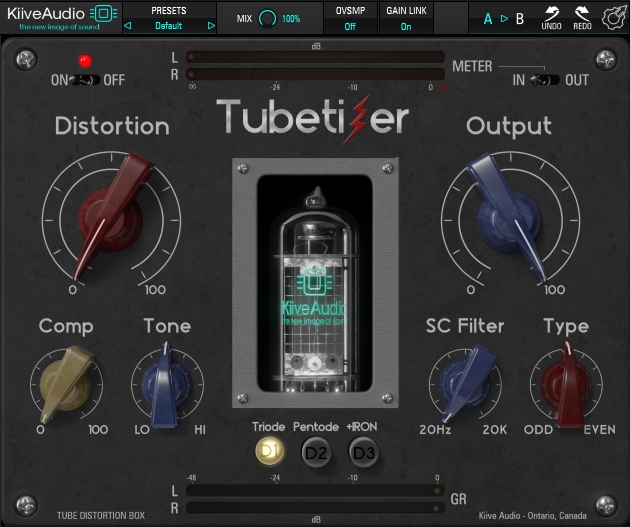Image resolution: width=630 pixels, height=527 pixels.
Task: Click the Tubetizer title logo
Action: [x=313, y=118]
